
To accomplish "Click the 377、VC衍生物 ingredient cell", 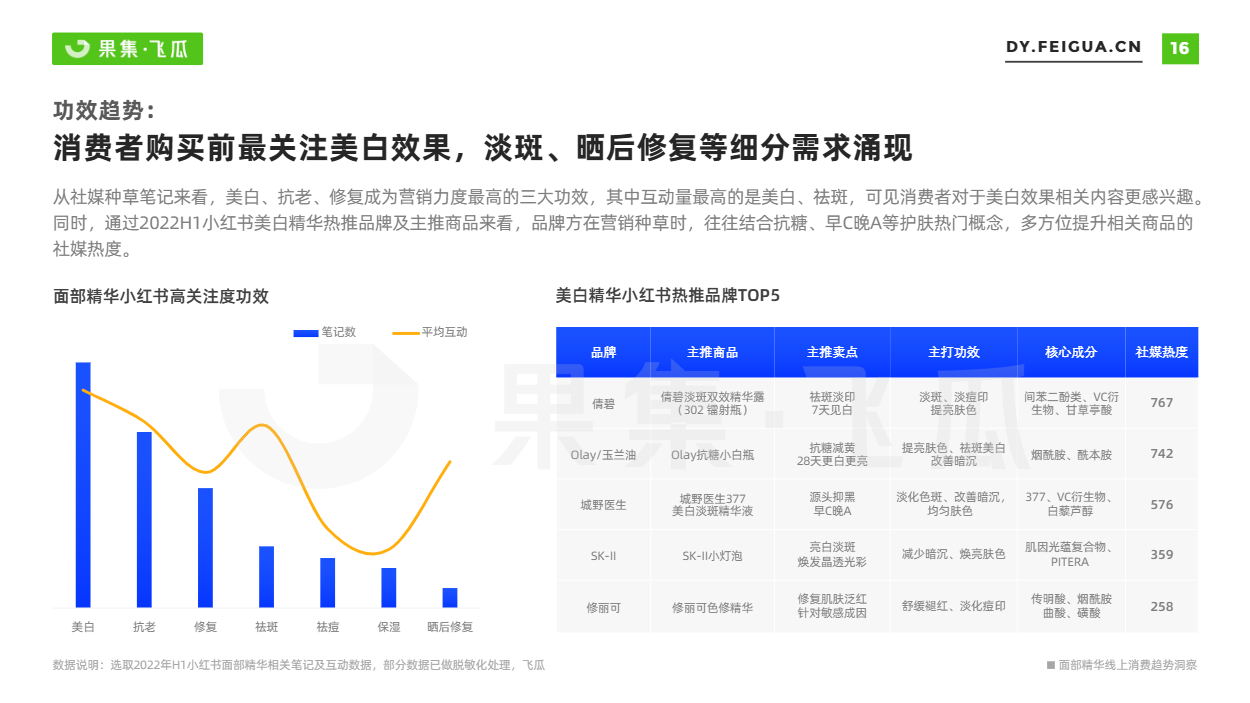I will tap(1071, 505).
